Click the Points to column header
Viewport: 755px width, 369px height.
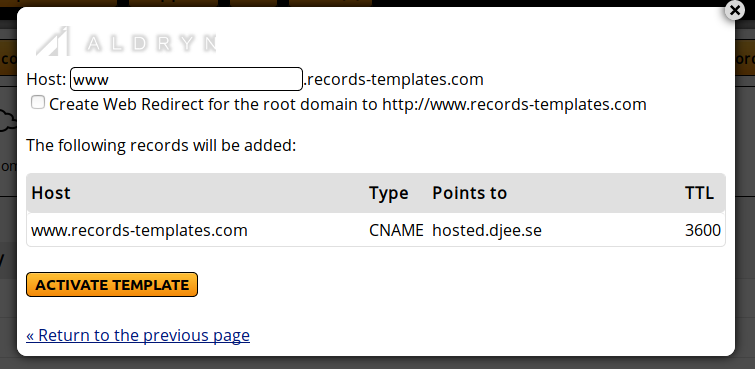(x=469, y=193)
